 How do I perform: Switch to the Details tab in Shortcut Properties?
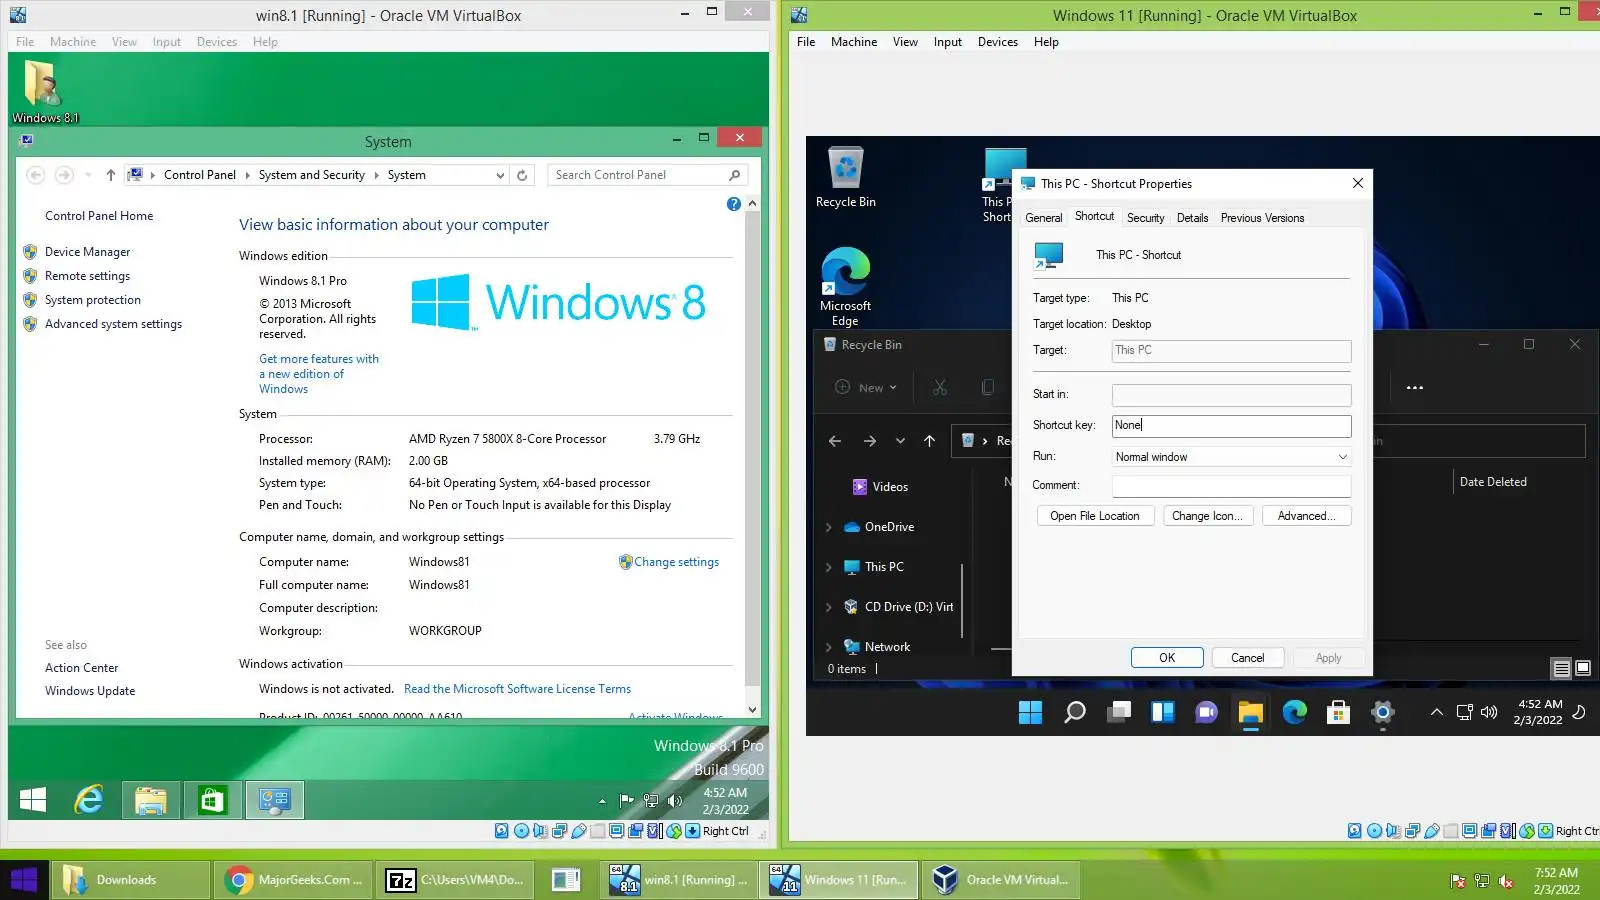point(1192,218)
